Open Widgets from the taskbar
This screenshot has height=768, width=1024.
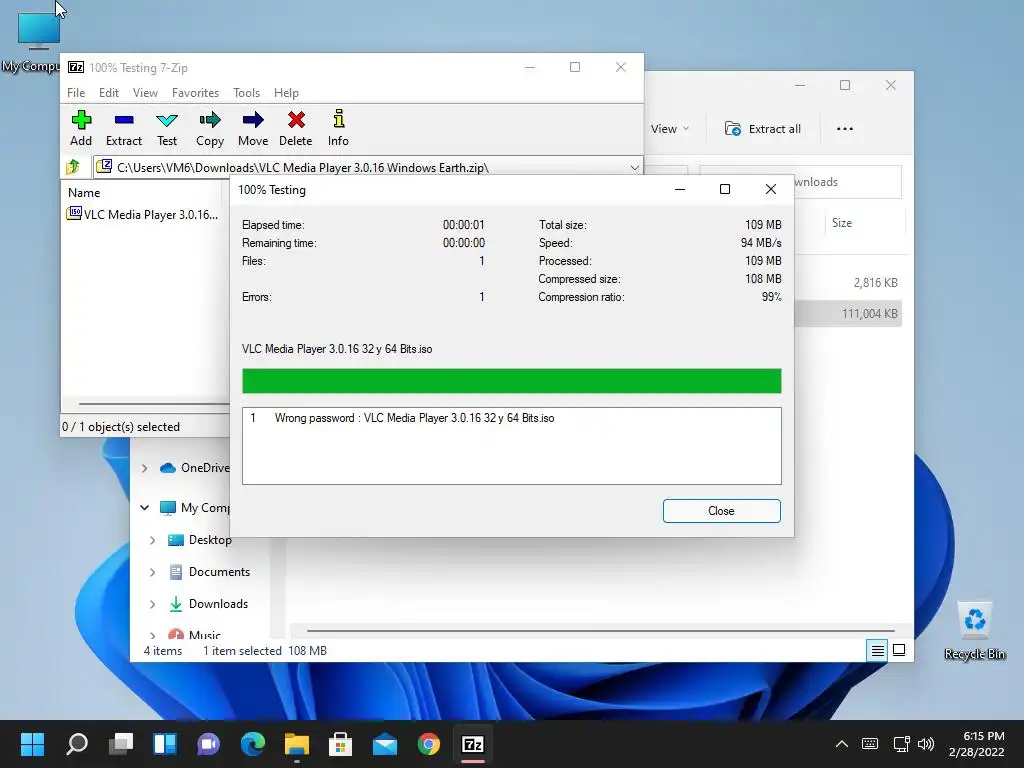point(165,744)
